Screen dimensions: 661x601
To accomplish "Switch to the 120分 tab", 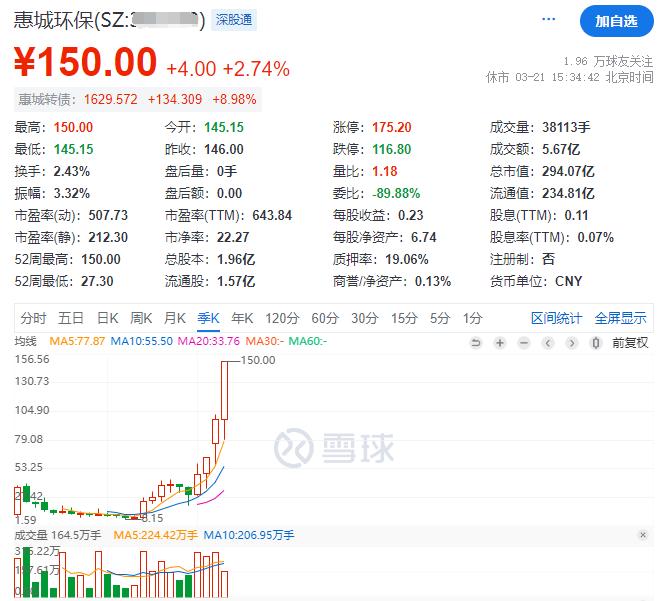I will coord(282,318).
